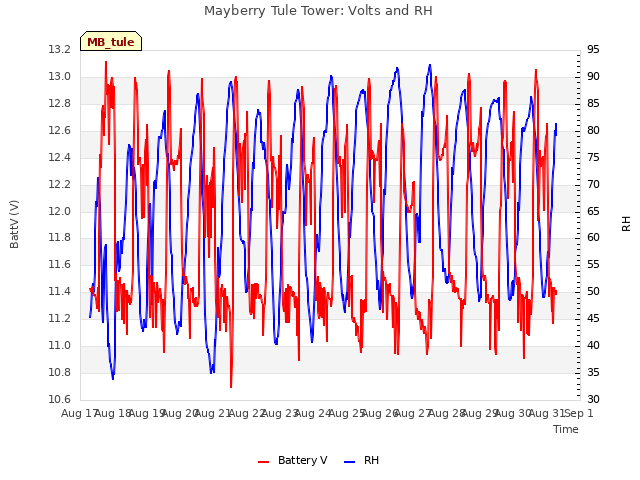The height and width of the screenshot is (480, 640).
Task: Click the 12.8 left axis tick label
Action: point(60,103)
